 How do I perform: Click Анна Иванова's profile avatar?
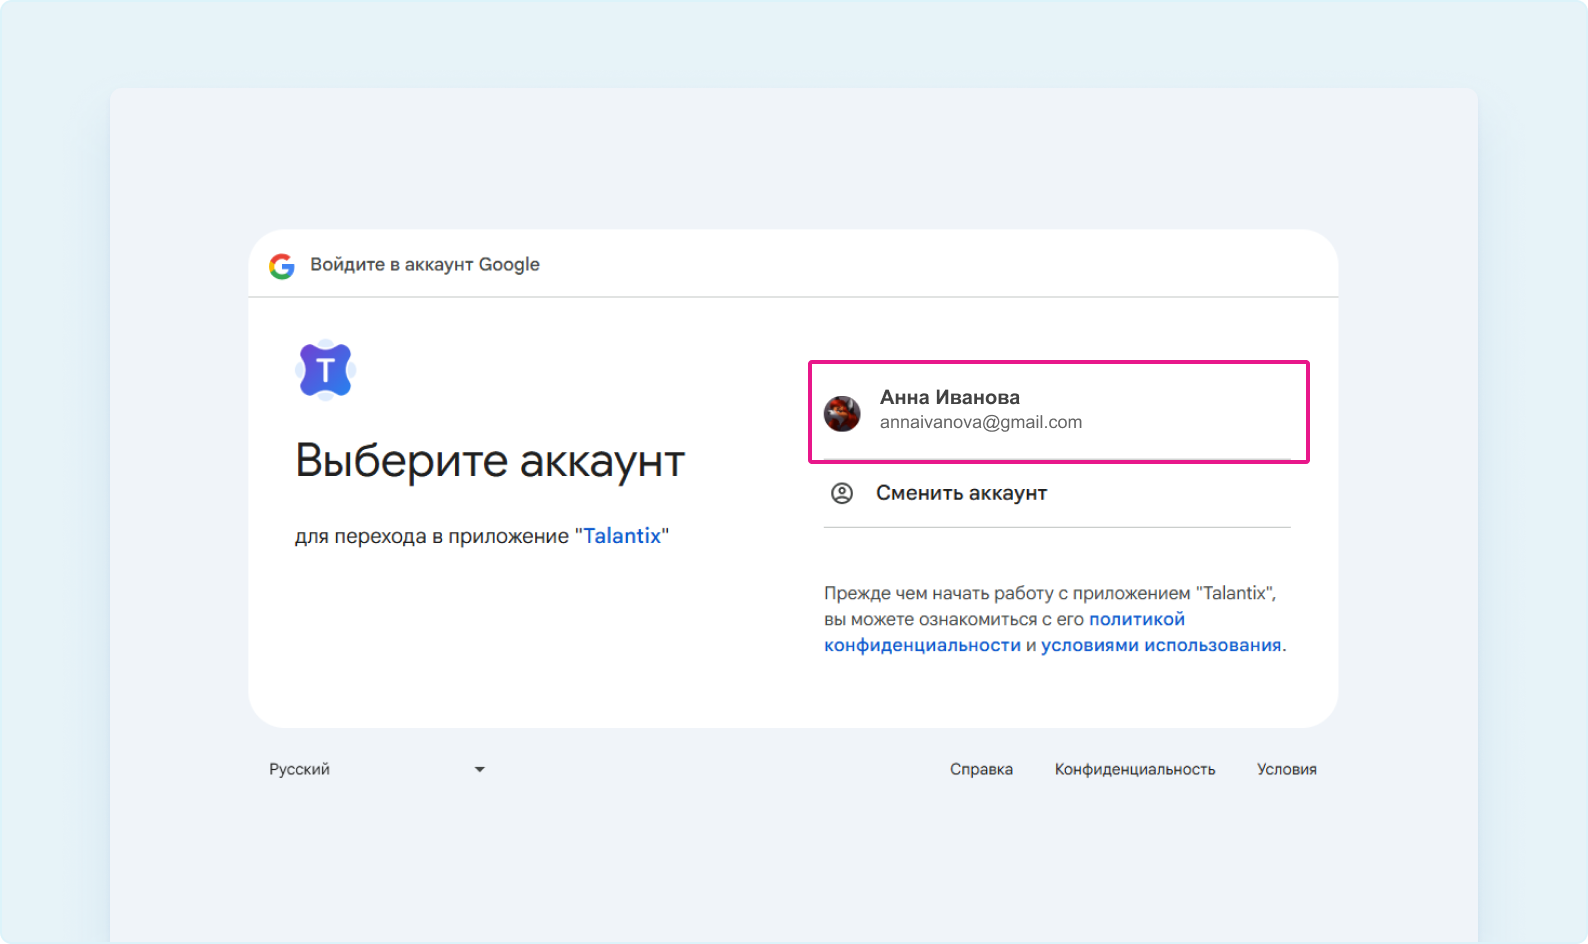(x=842, y=413)
